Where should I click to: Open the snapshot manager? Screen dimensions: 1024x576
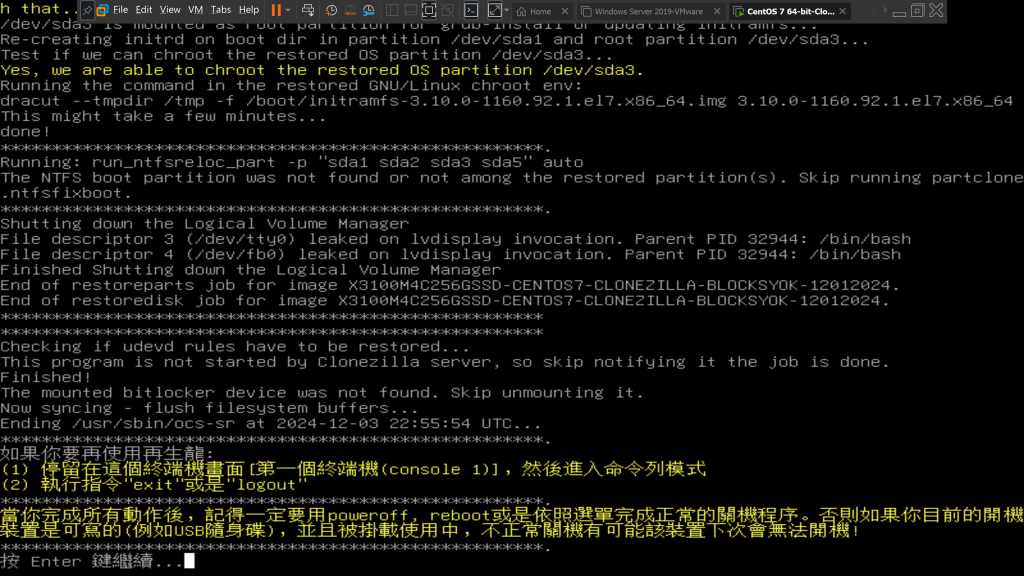(368, 10)
